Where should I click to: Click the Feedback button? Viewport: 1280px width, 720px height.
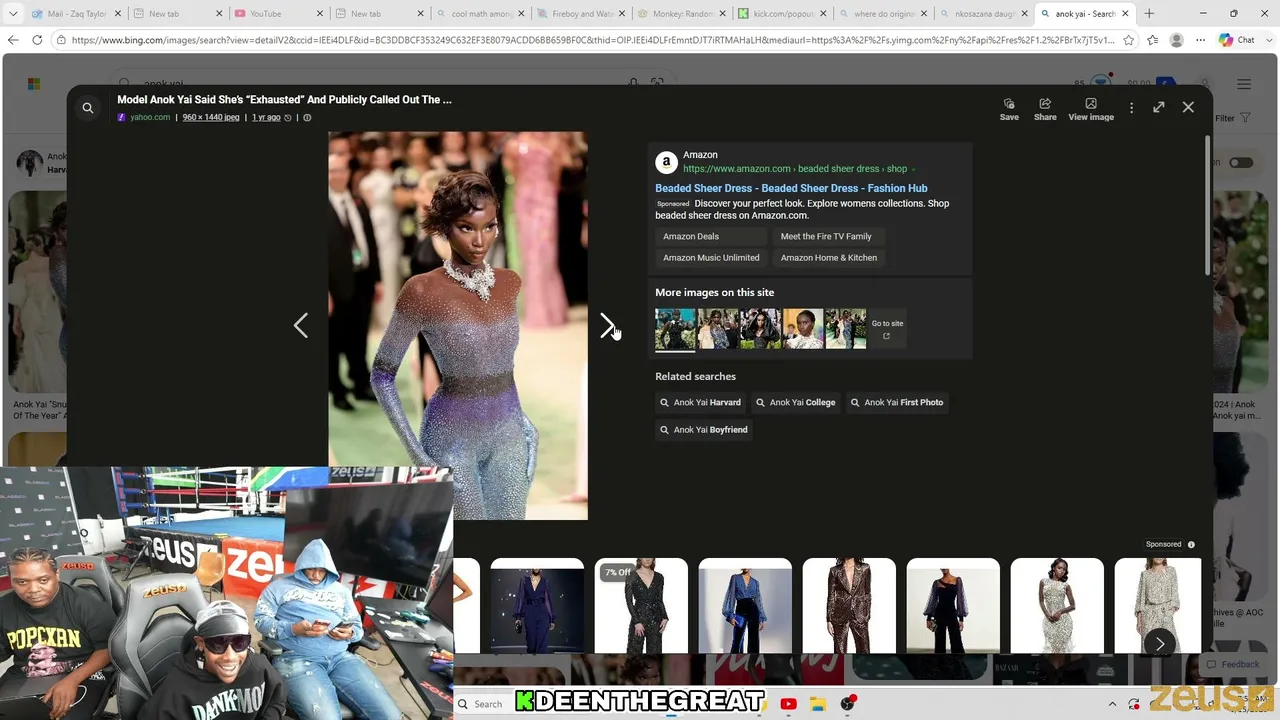tap(1233, 664)
